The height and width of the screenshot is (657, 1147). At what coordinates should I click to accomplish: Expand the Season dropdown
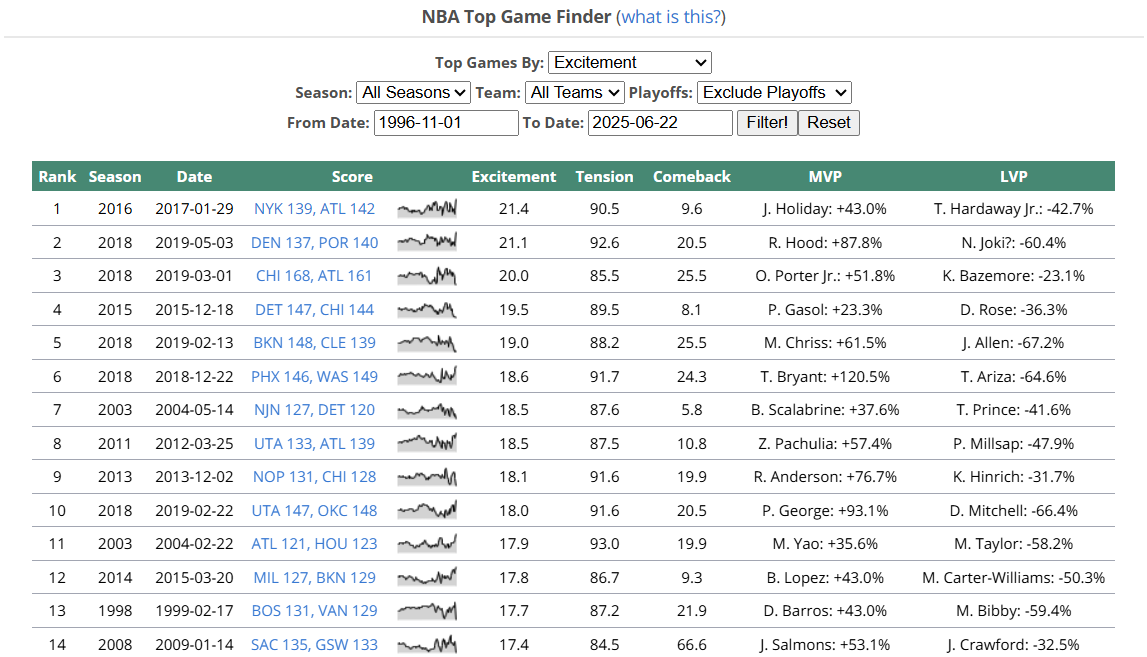click(413, 92)
